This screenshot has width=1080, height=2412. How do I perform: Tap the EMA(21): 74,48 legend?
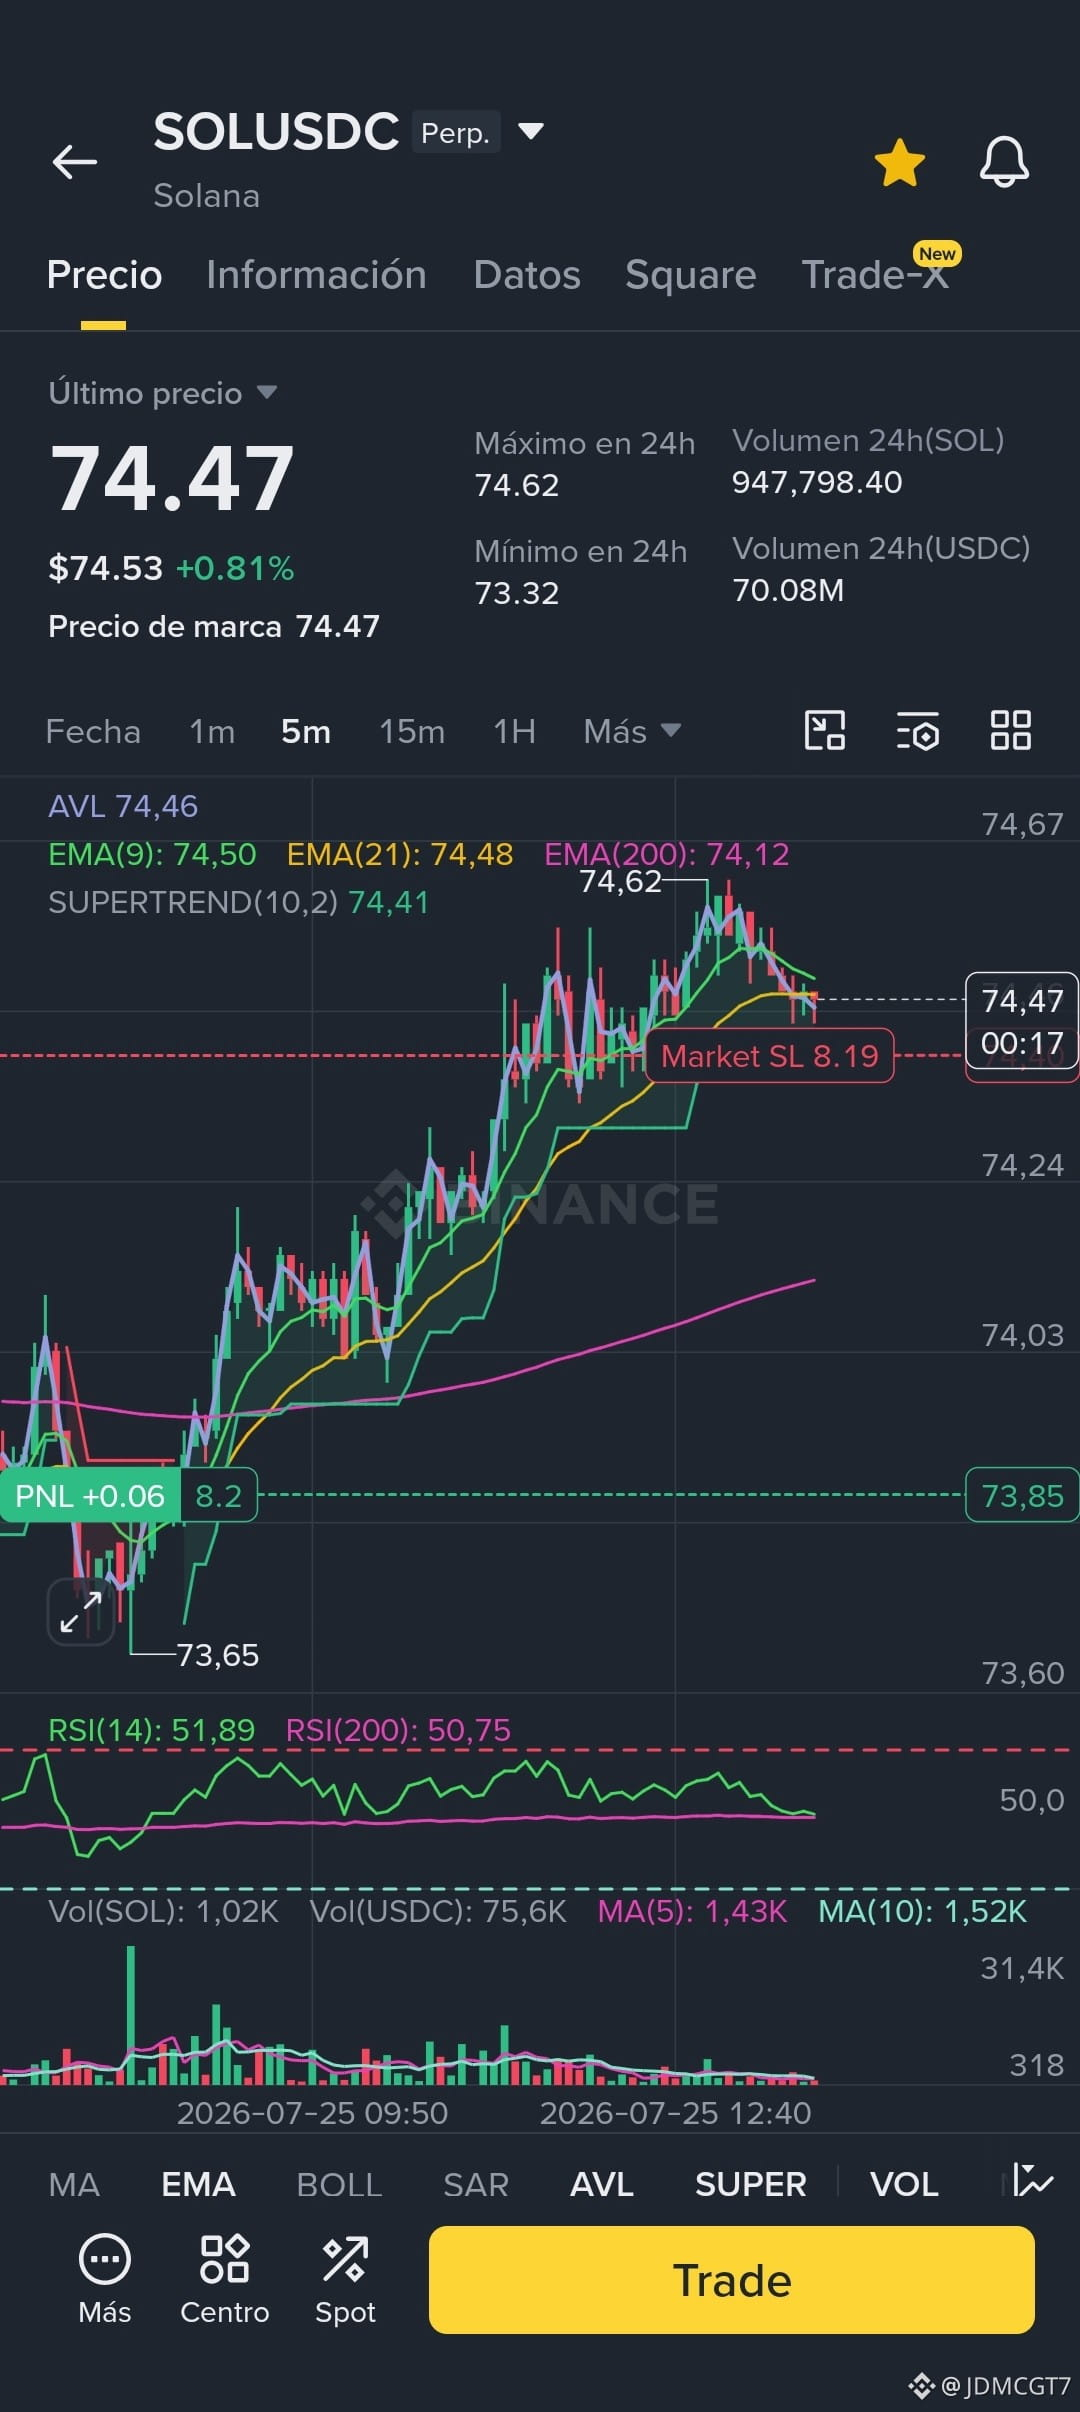(400, 854)
